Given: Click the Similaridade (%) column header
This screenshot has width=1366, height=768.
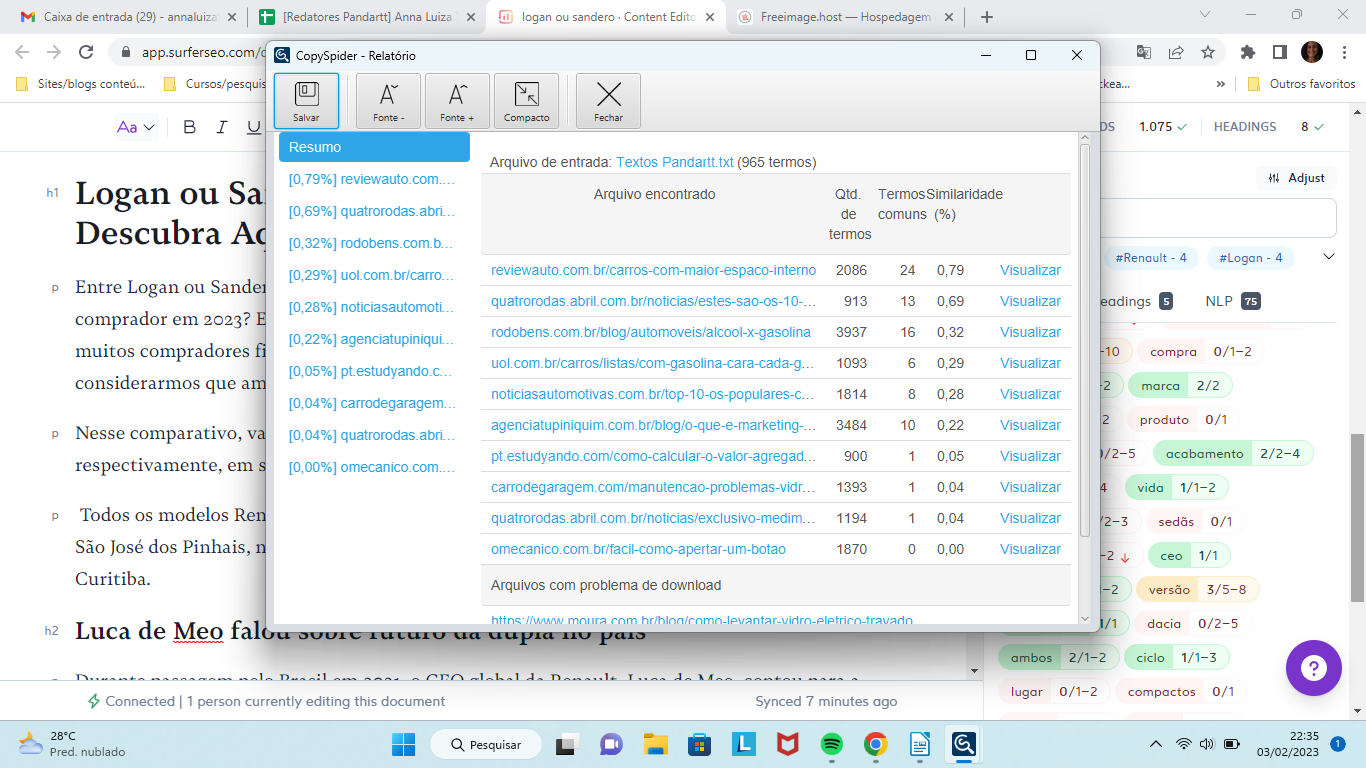Looking at the screenshot, I should (966, 204).
